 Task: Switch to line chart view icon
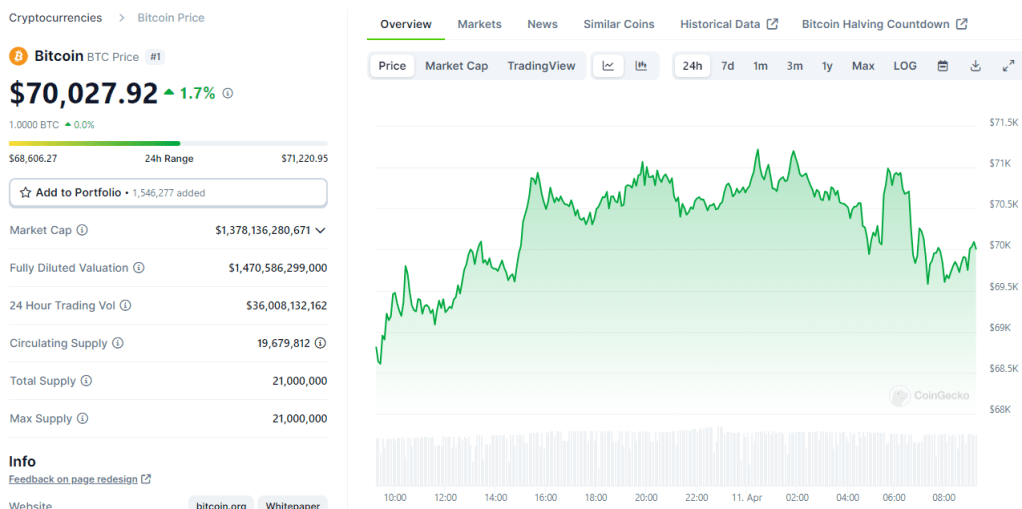coord(608,66)
